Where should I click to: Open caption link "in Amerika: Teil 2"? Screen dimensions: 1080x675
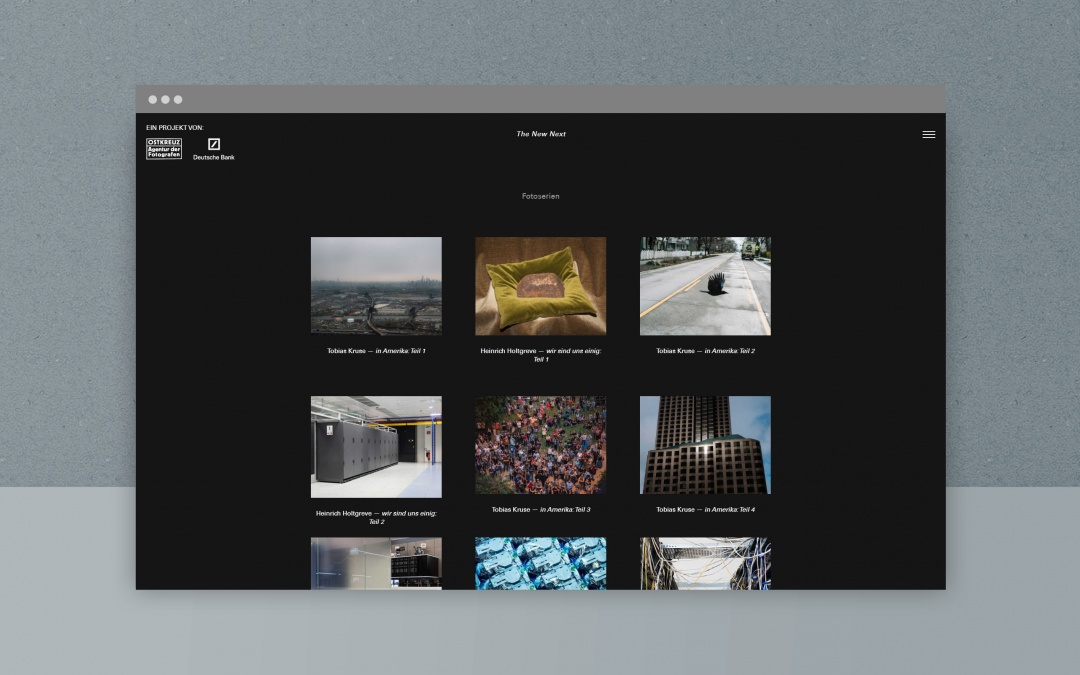click(729, 351)
